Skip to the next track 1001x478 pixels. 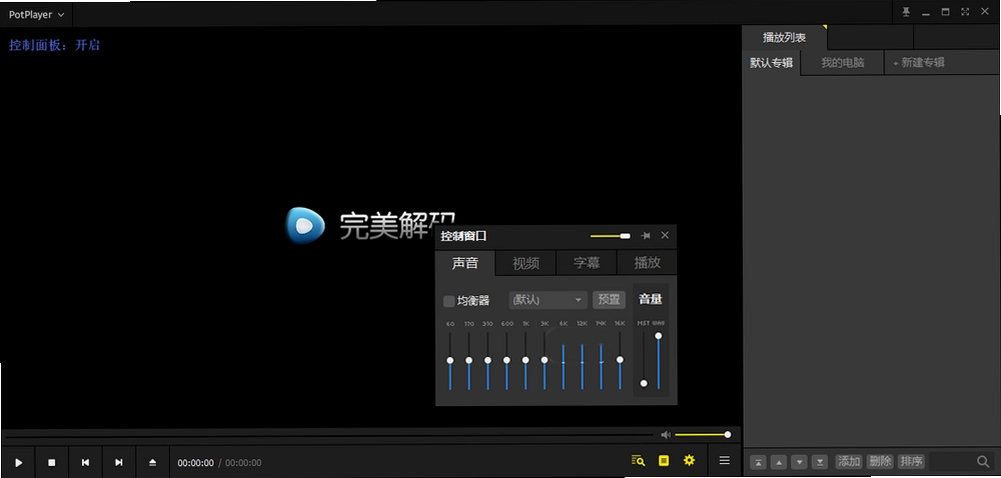pos(119,462)
